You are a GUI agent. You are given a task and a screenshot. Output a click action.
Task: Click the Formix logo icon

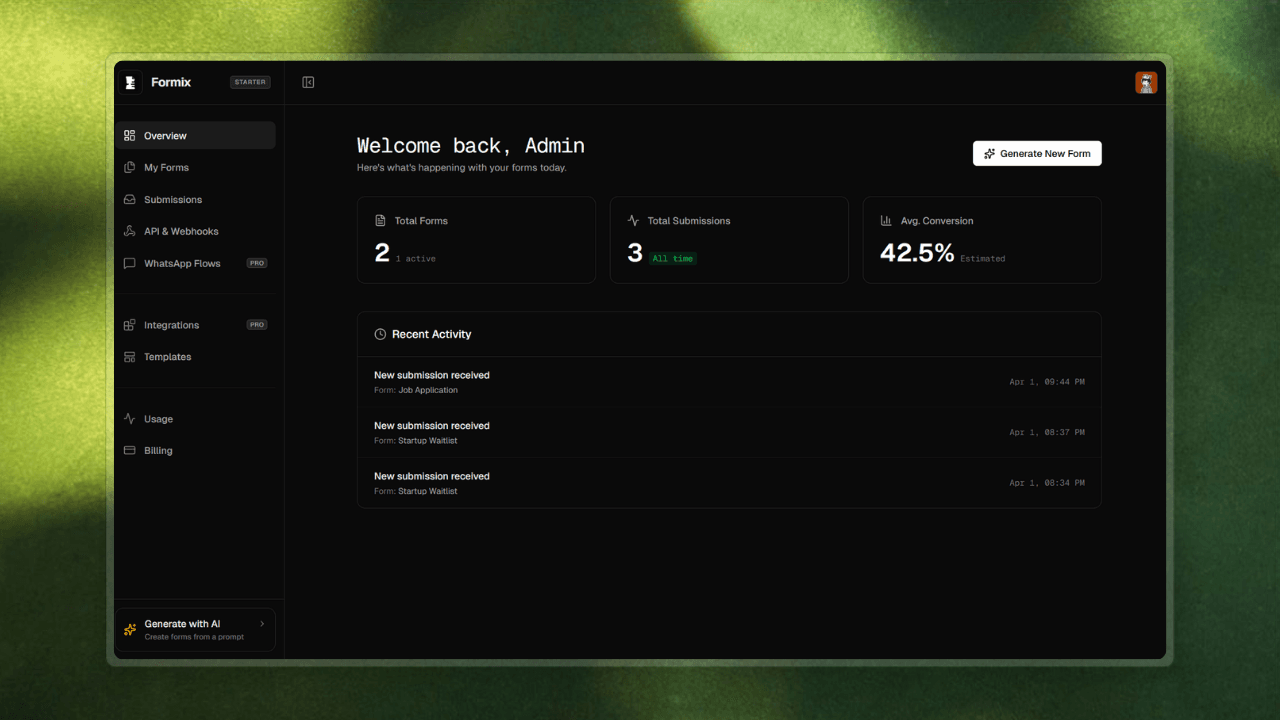coord(129,82)
